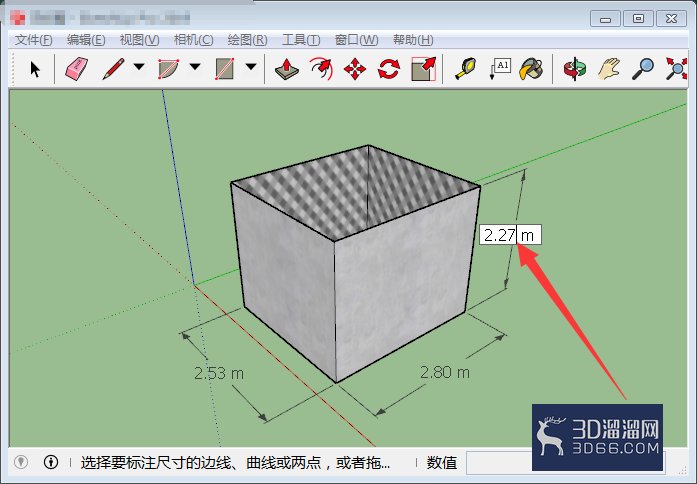Expand the Arc tool dropdown arrow
Viewport: 697px width, 484px height.
click(x=195, y=67)
